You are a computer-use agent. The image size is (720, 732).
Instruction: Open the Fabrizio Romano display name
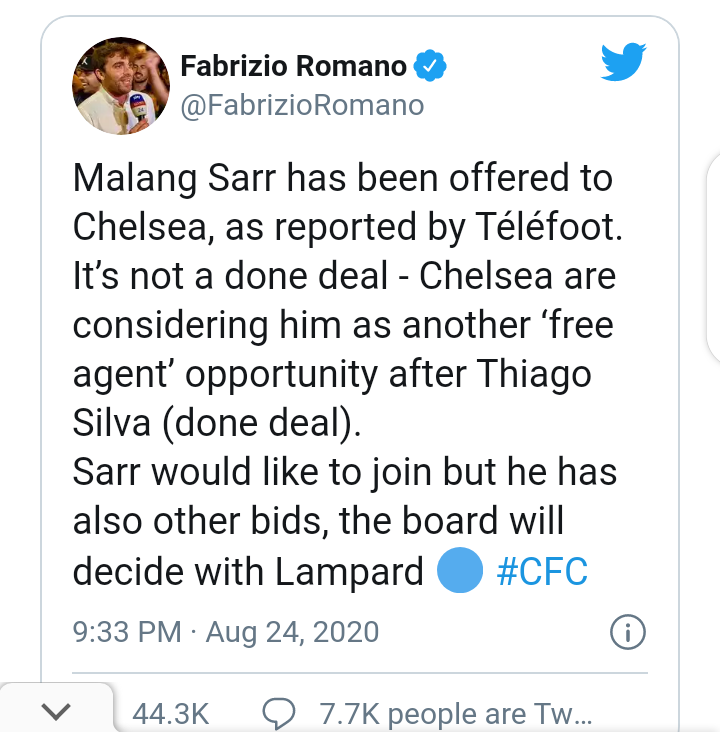coord(294,66)
